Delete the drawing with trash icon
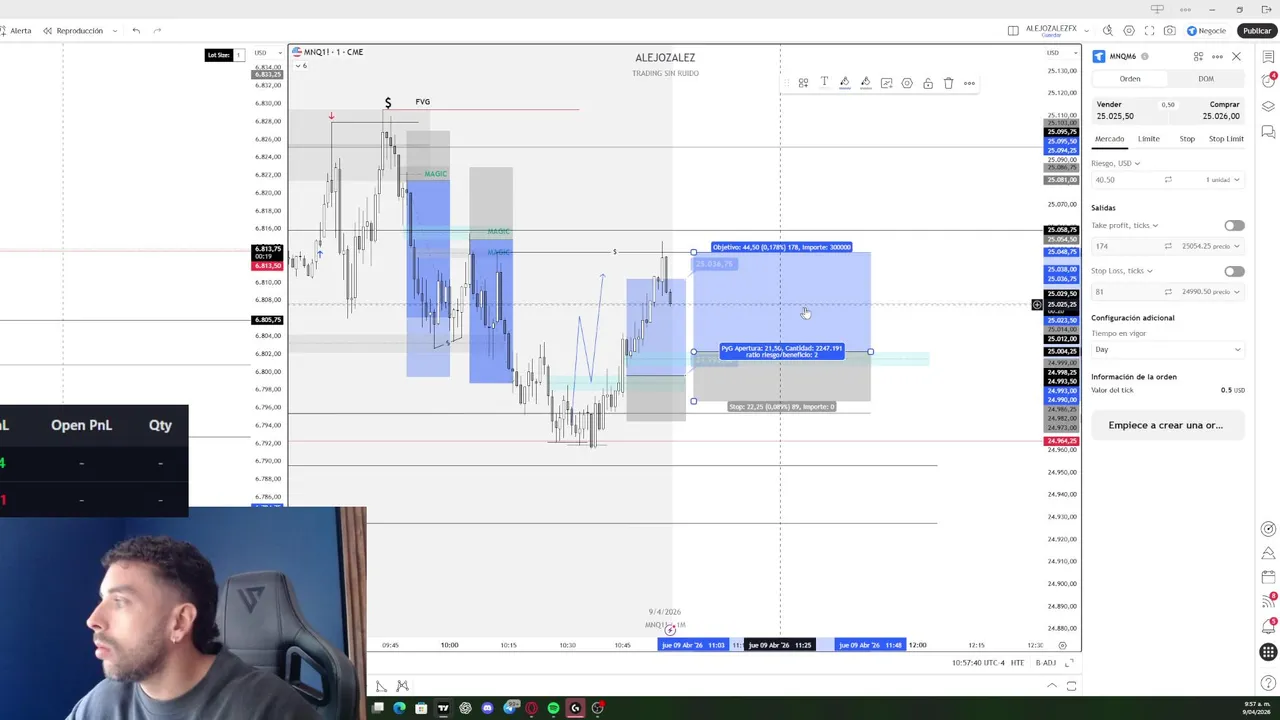Image resolution: width=1280 pixels, height=720 pixels. [x=949, y=83]
